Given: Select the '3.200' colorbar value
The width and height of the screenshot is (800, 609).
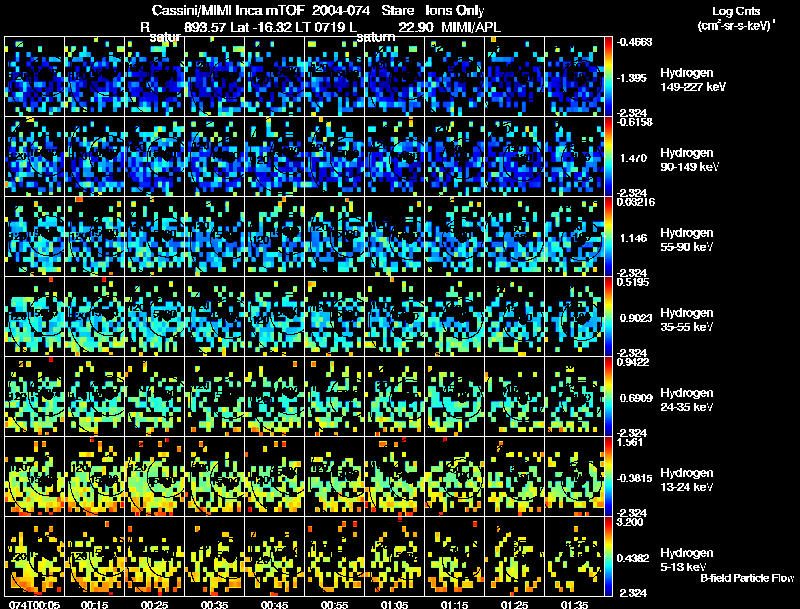Looking at the screenshot, I should 630,523.
